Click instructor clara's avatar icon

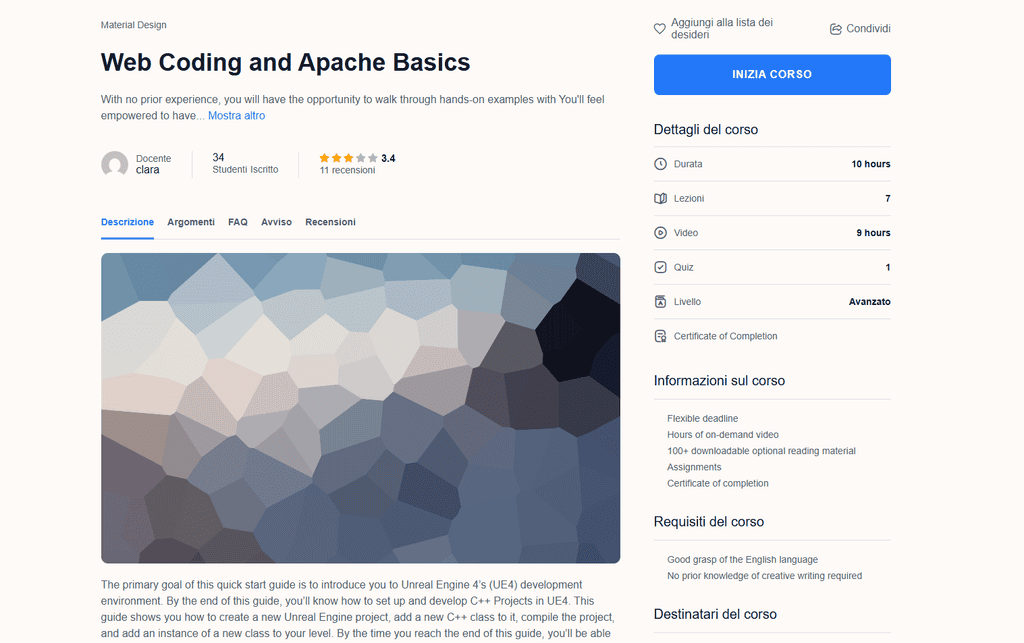[114, 165]
